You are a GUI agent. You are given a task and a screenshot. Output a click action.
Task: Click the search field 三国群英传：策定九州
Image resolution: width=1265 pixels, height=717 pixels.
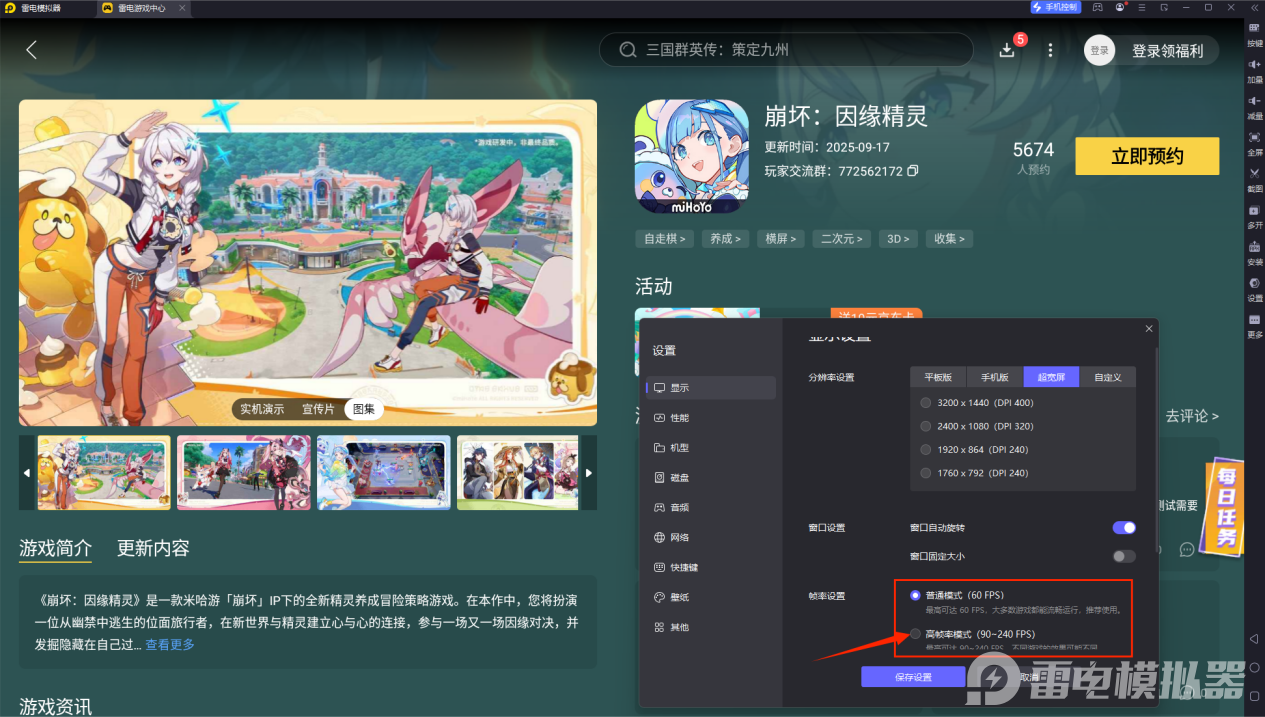point(786,50)
